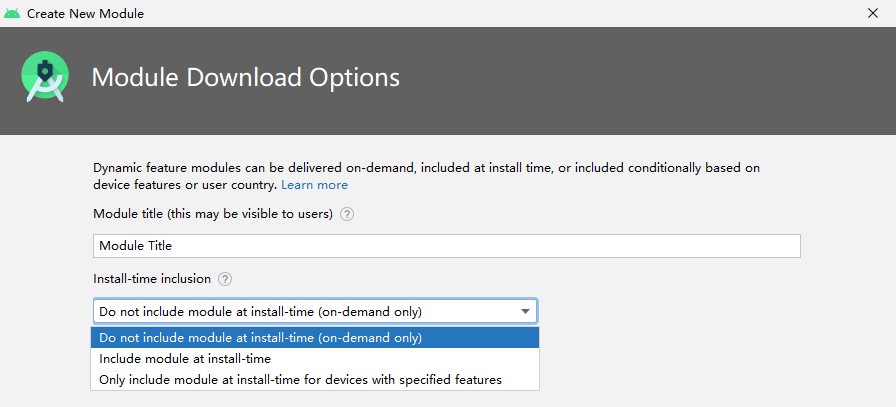Click the Android logo in the title bar
The height and width of the screenshot is (407, 896).
tap(12, 12)
